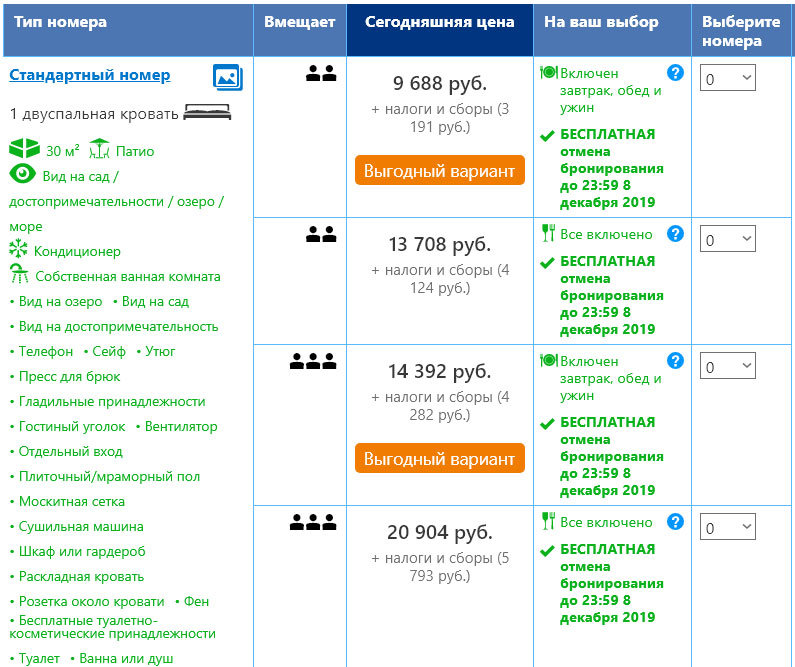The width and height of the screenshot is (795, 667).
Task: Open room quantity dropdown for 14 392 руб.
Action: 727,366
